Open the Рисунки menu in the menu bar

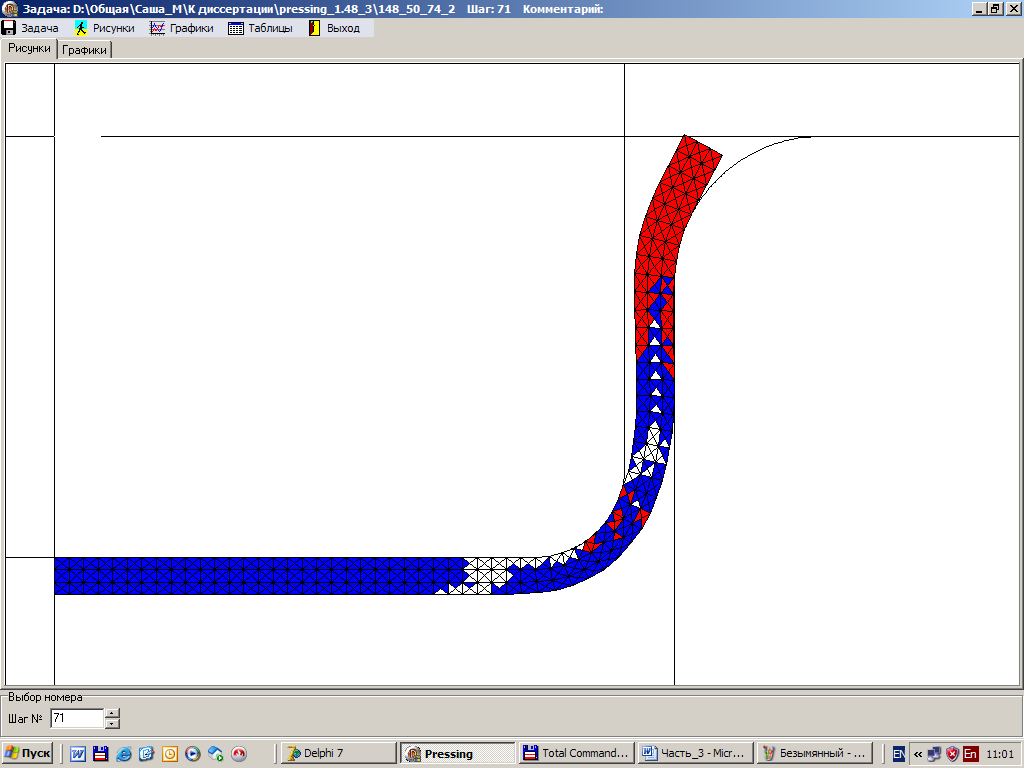105,28
